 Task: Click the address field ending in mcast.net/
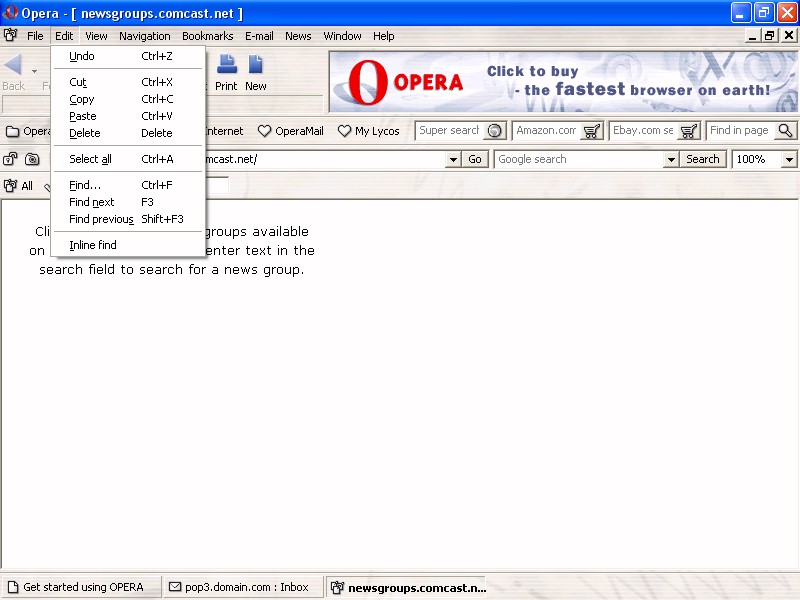point(326,160)
